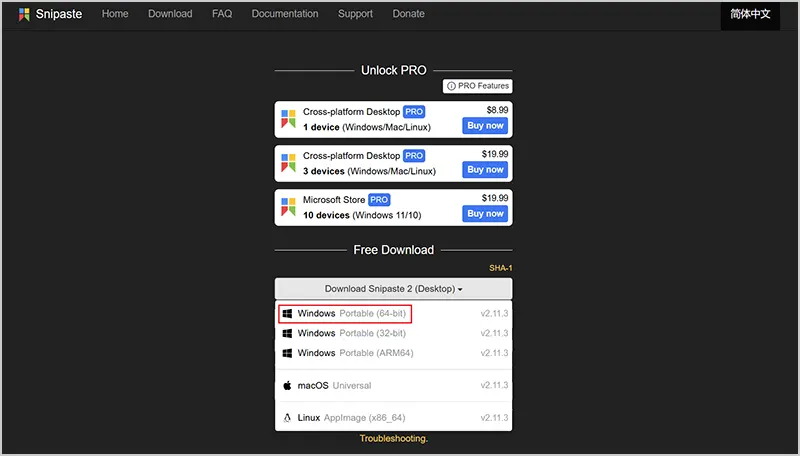Screen dimensions: 800x456
Task: Open the PRO Features info button
Action: [478, 87]
